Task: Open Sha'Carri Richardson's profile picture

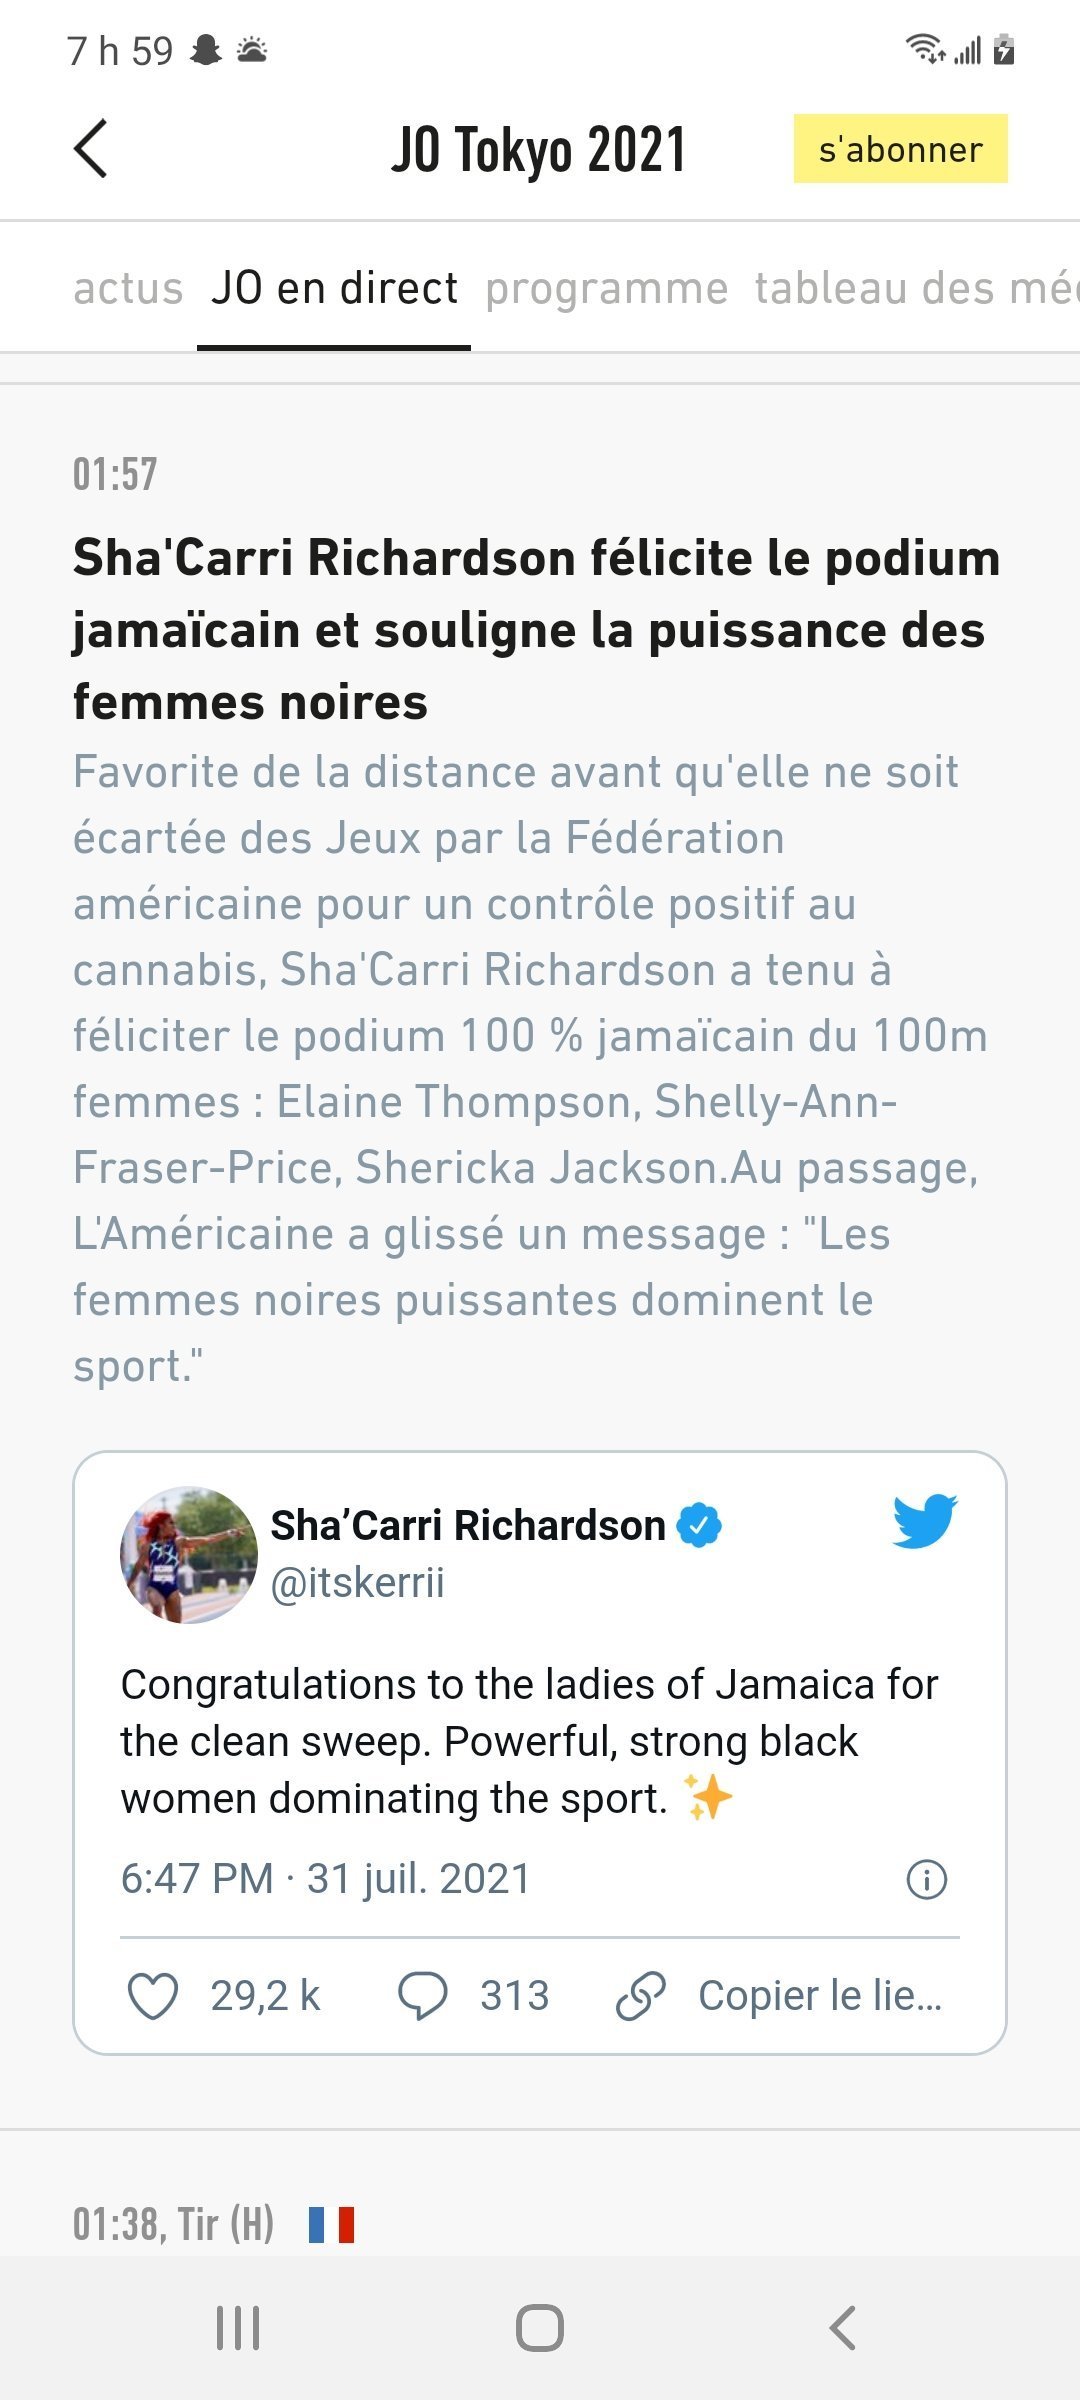Action: (x=189, y=1555)
